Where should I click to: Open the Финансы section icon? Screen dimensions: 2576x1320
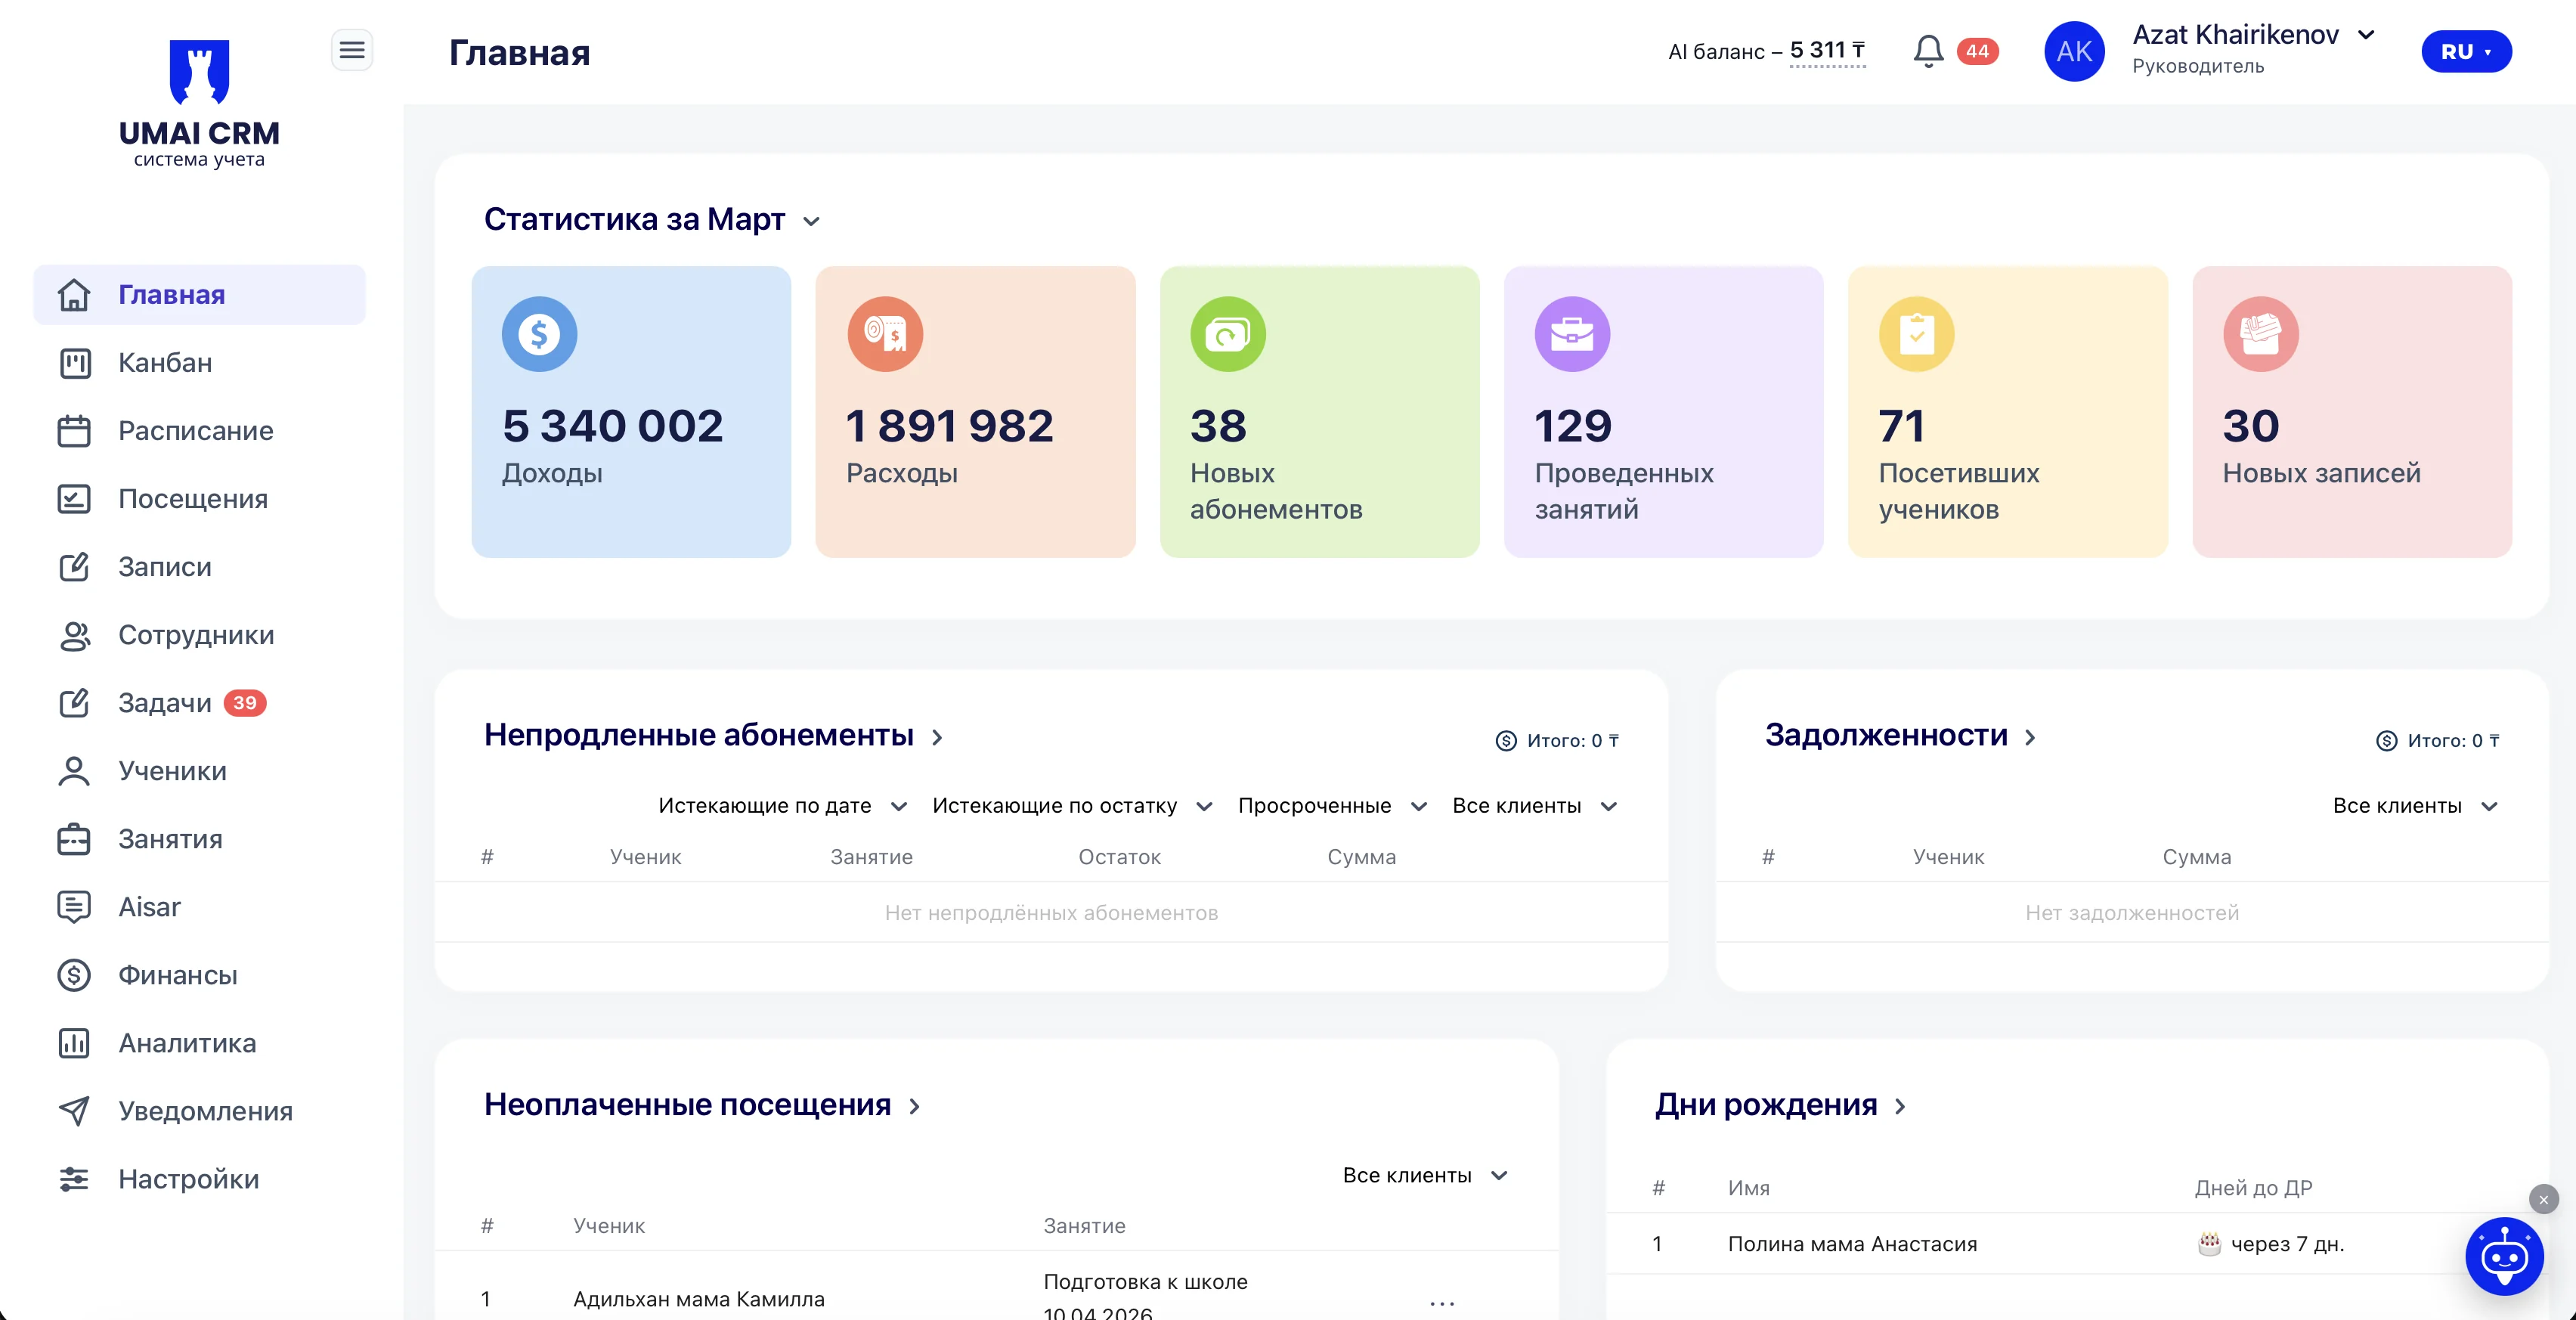[x=74, y=975]
